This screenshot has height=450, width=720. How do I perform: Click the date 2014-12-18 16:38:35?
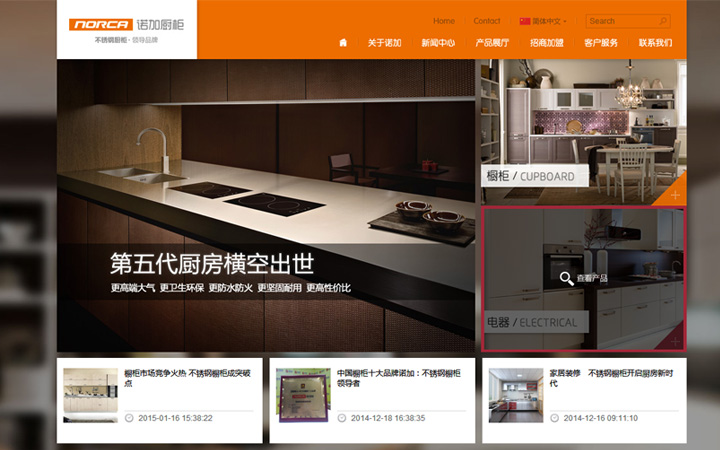(388, 418)
